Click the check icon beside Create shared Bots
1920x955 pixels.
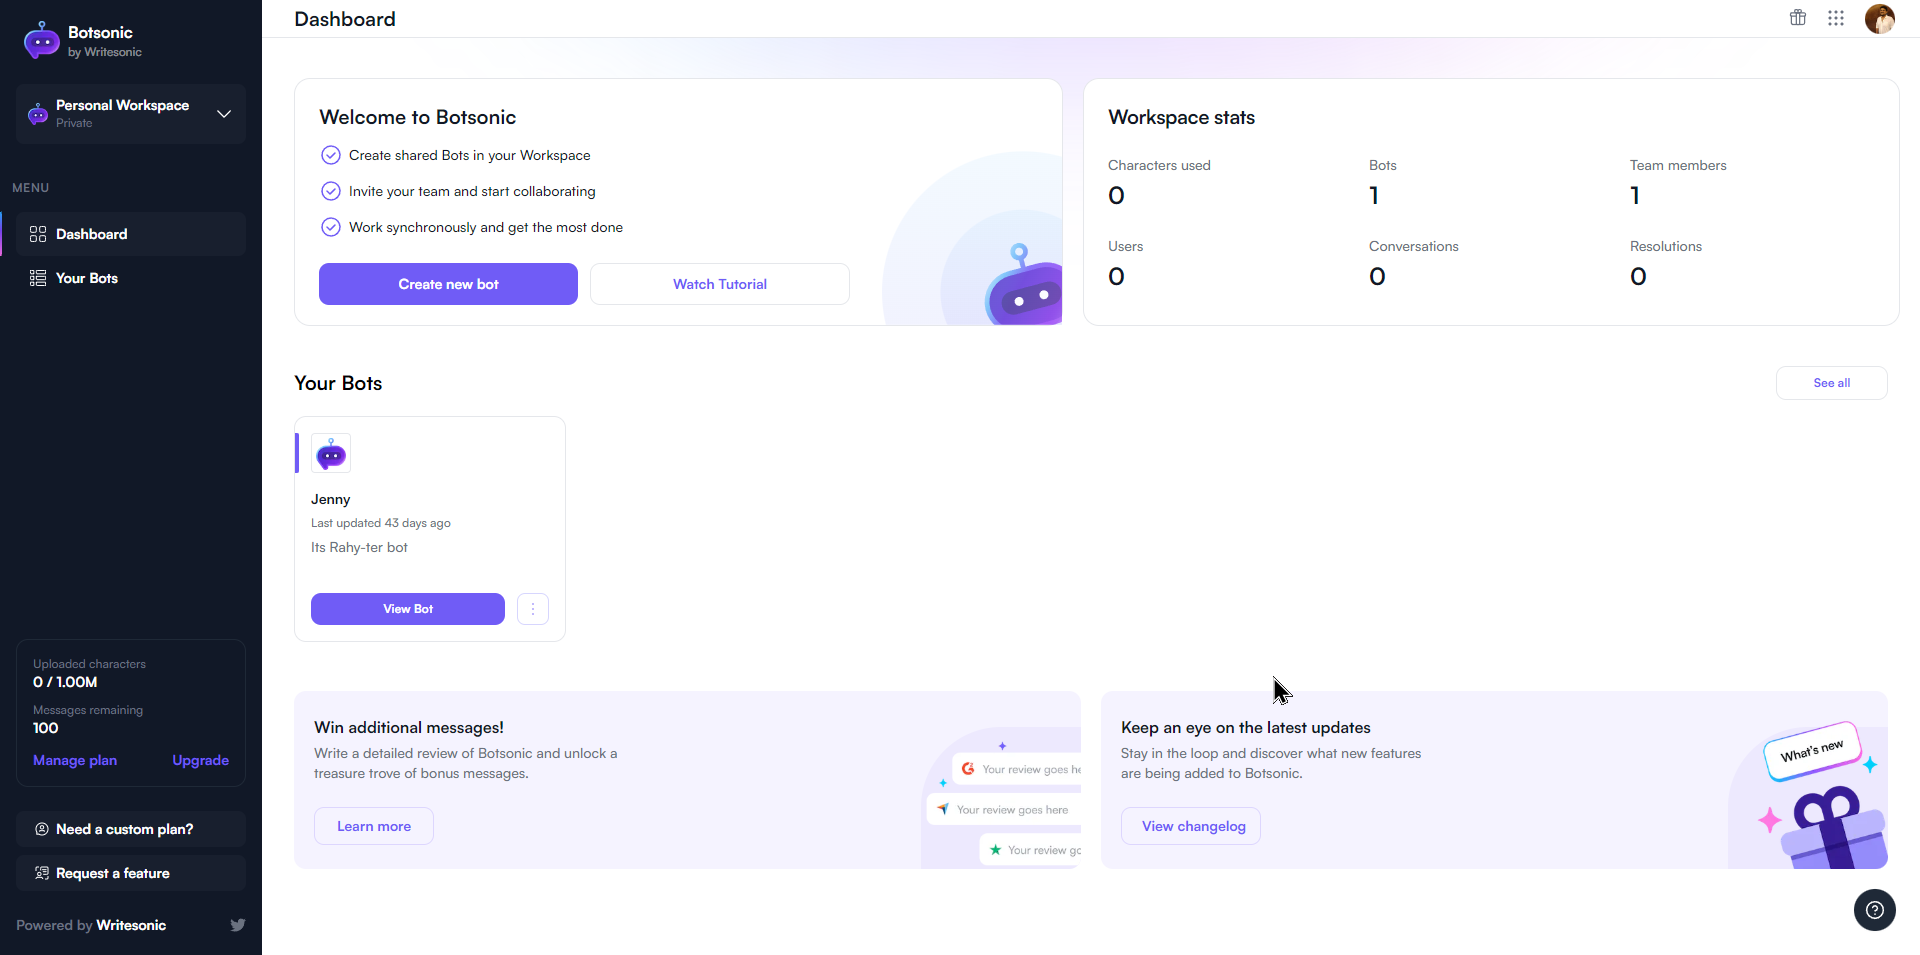tap(331, 155)
